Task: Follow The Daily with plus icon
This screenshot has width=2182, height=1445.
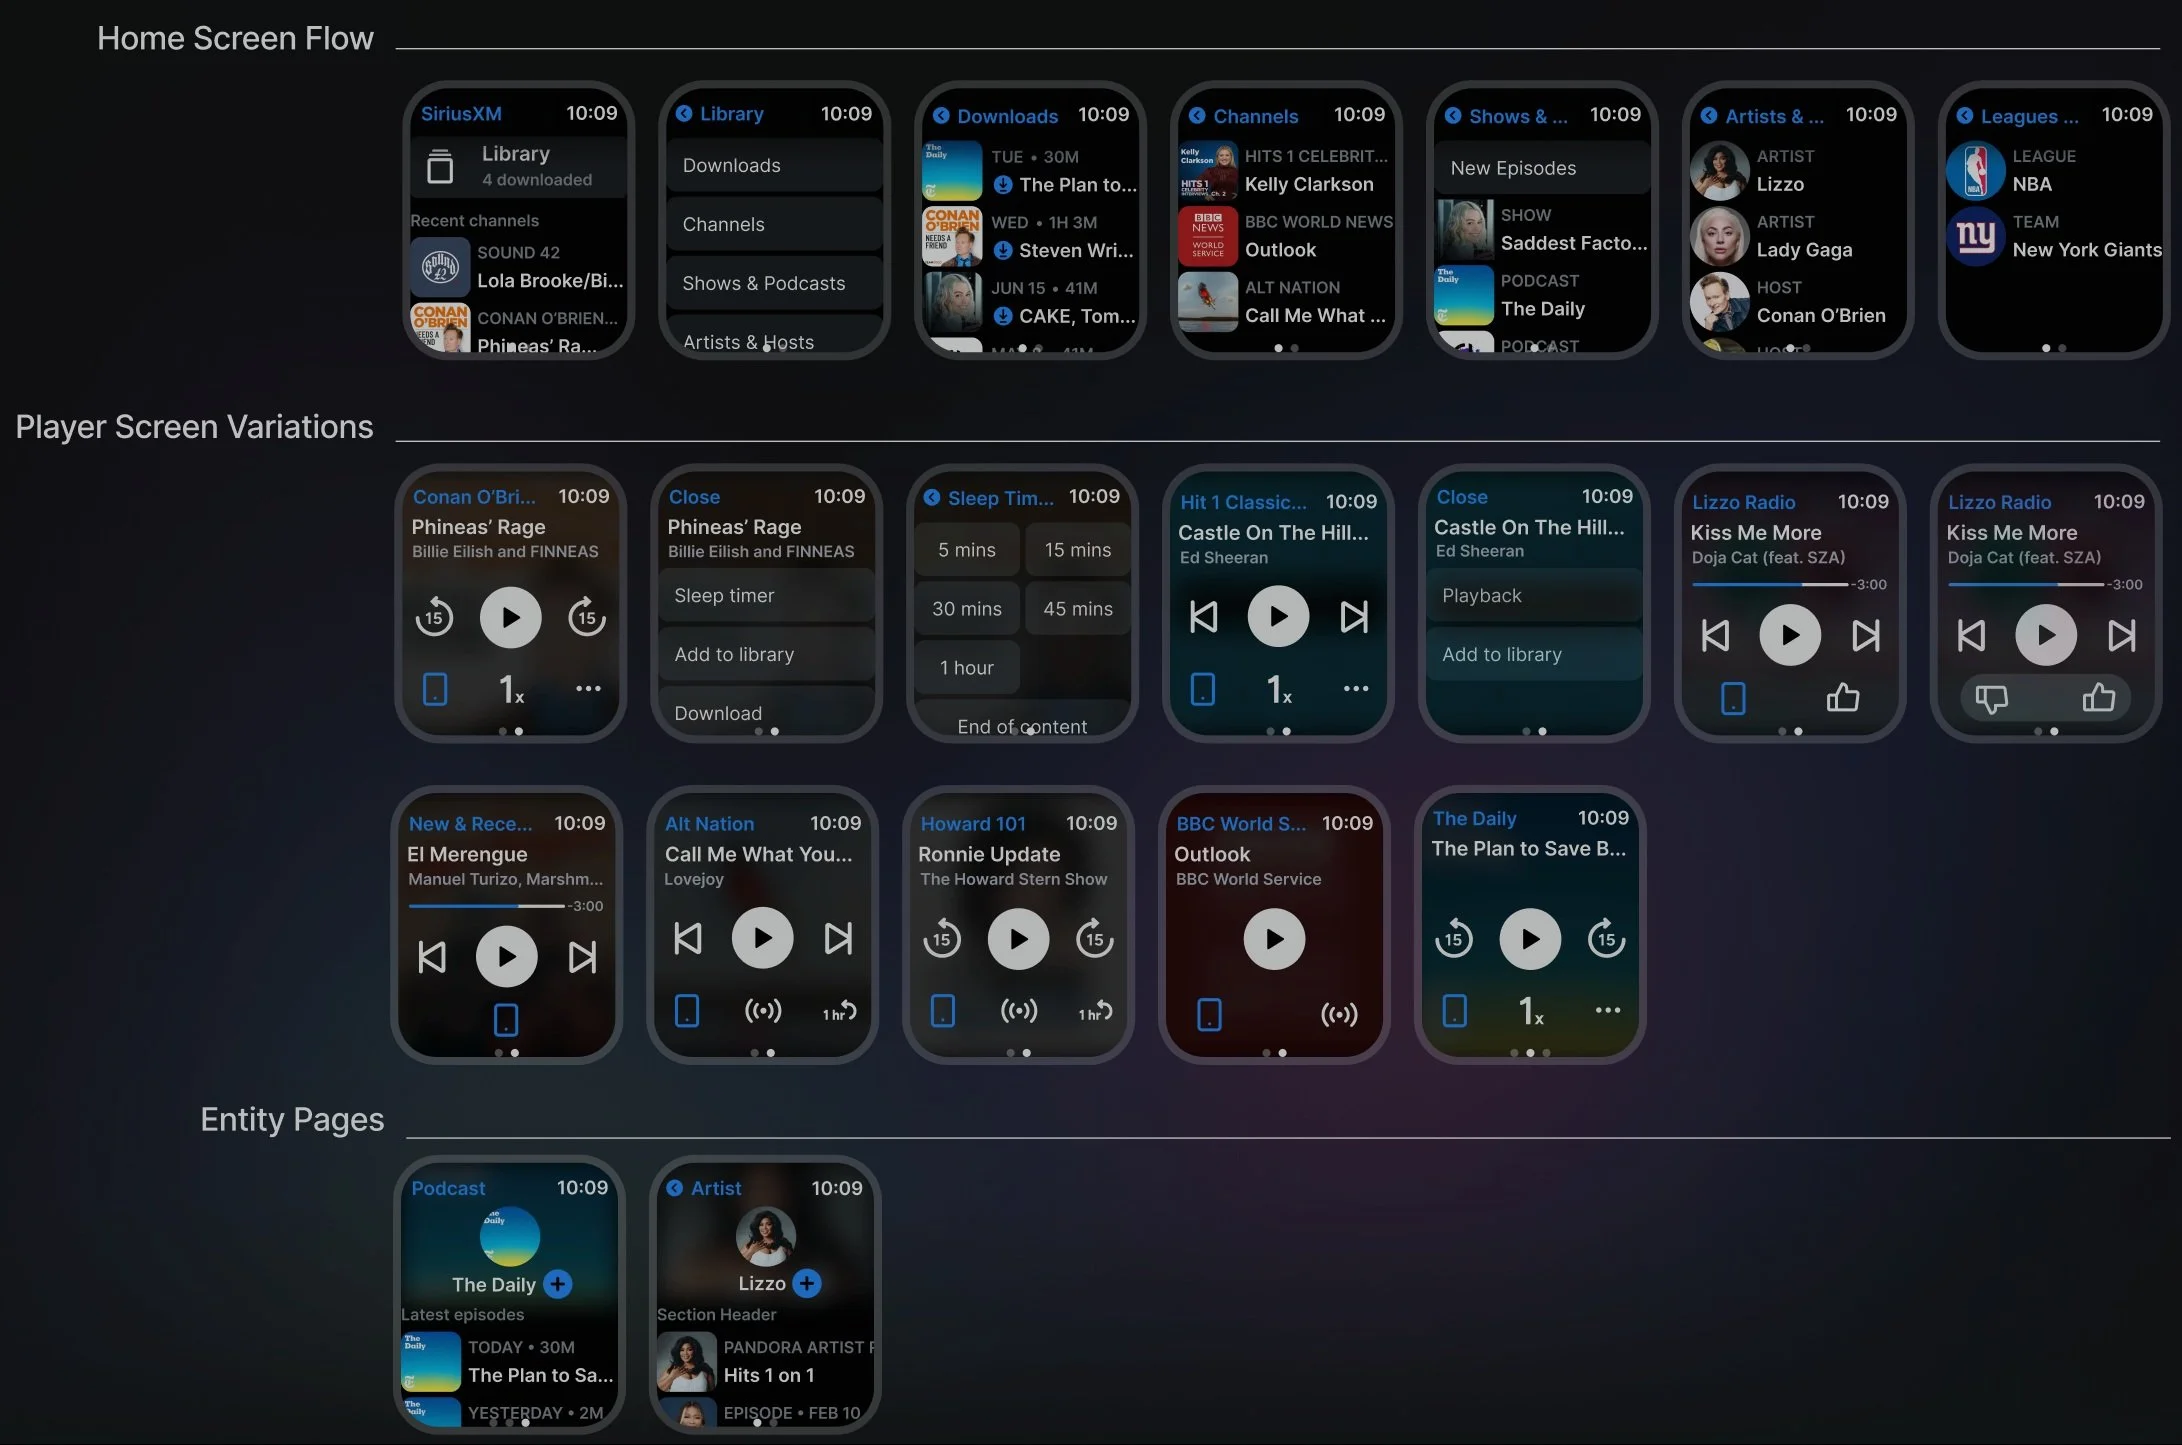Action: pyautogui.click(x=558, y=1284)
